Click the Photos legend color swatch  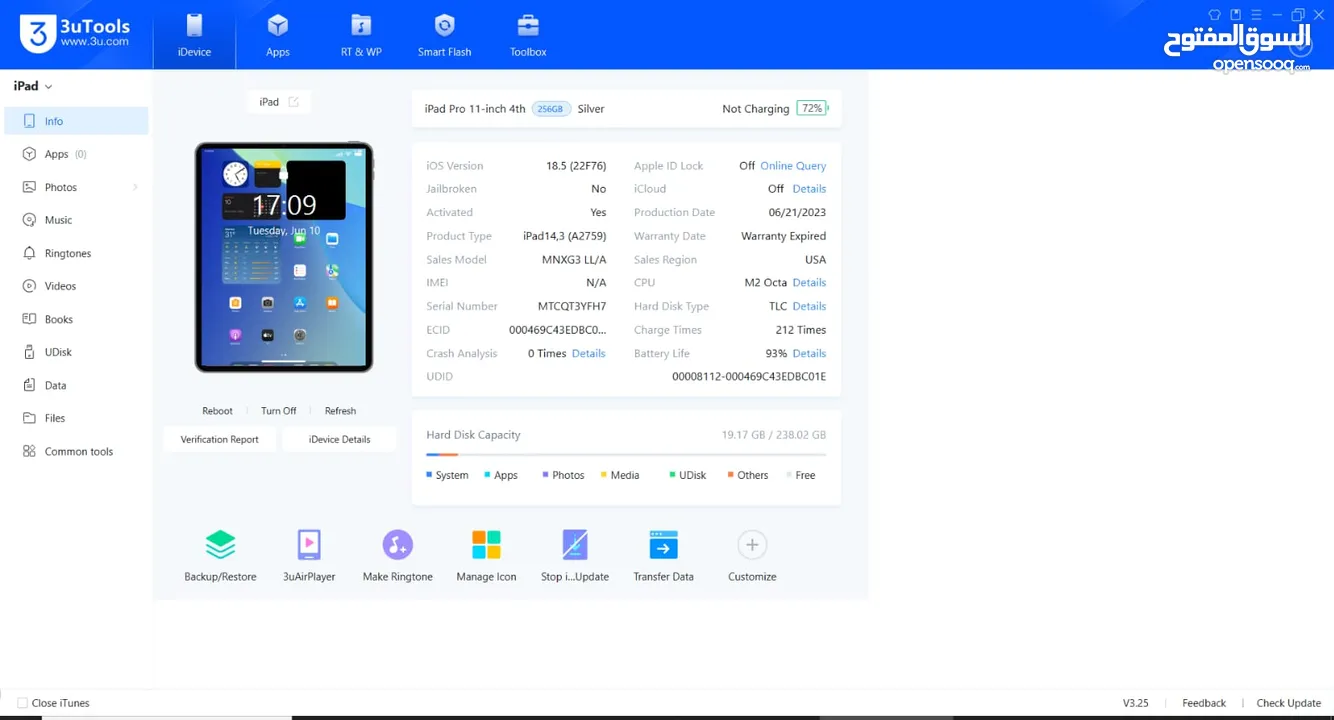545,475
